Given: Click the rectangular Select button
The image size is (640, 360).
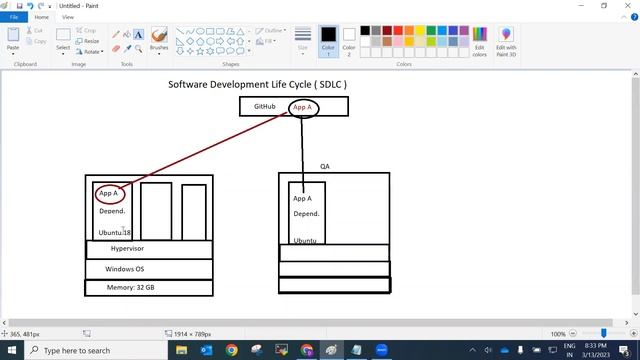Looking at the screenshot, I should tap(63, 39).
